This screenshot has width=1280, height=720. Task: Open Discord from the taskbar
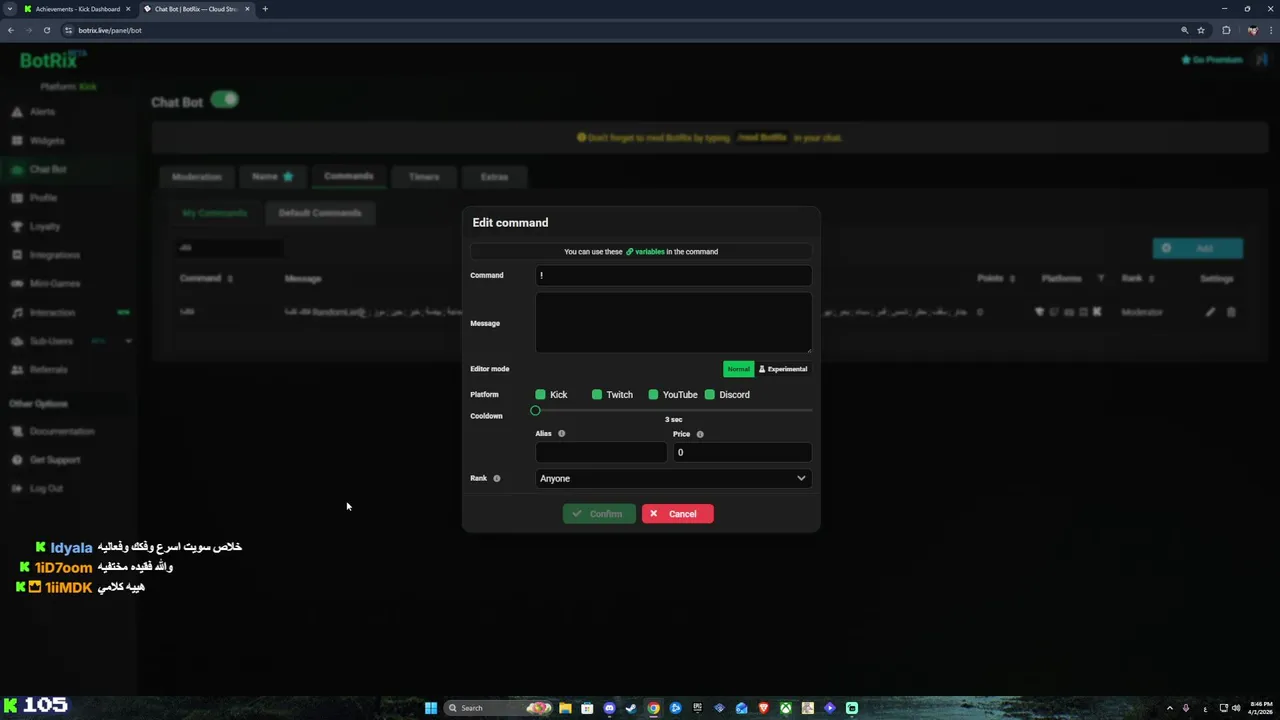coord(609,708)
